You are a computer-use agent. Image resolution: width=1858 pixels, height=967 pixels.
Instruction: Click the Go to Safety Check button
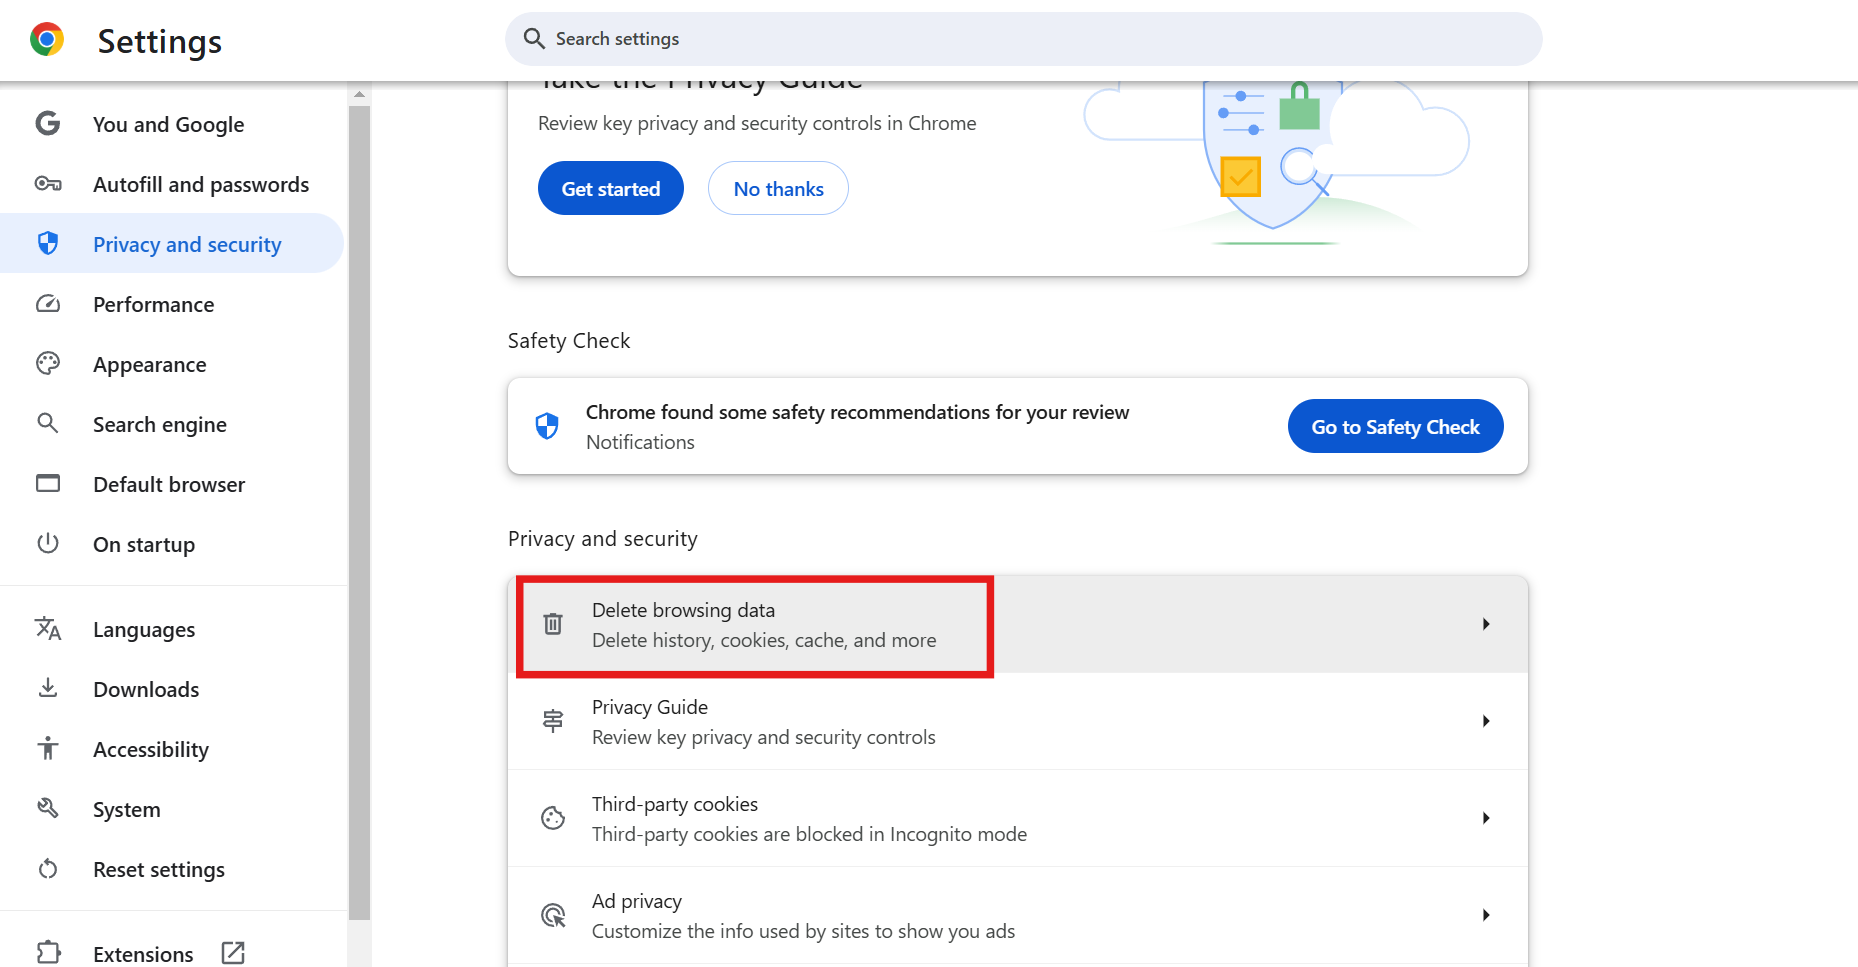coord(1395,426)
